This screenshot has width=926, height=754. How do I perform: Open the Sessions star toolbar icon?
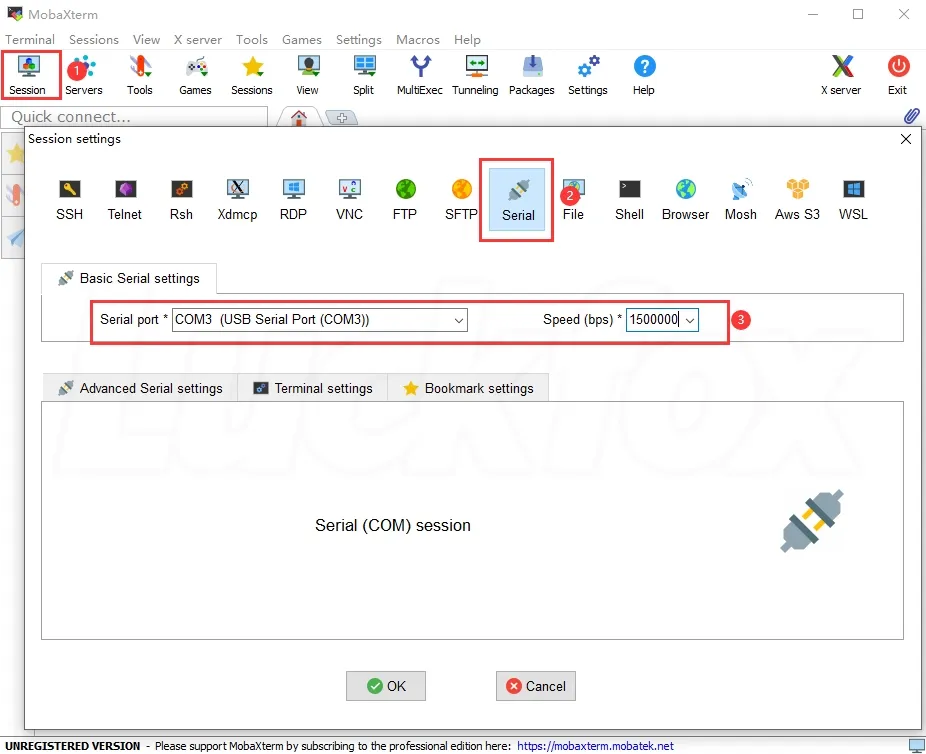[252, 74]
